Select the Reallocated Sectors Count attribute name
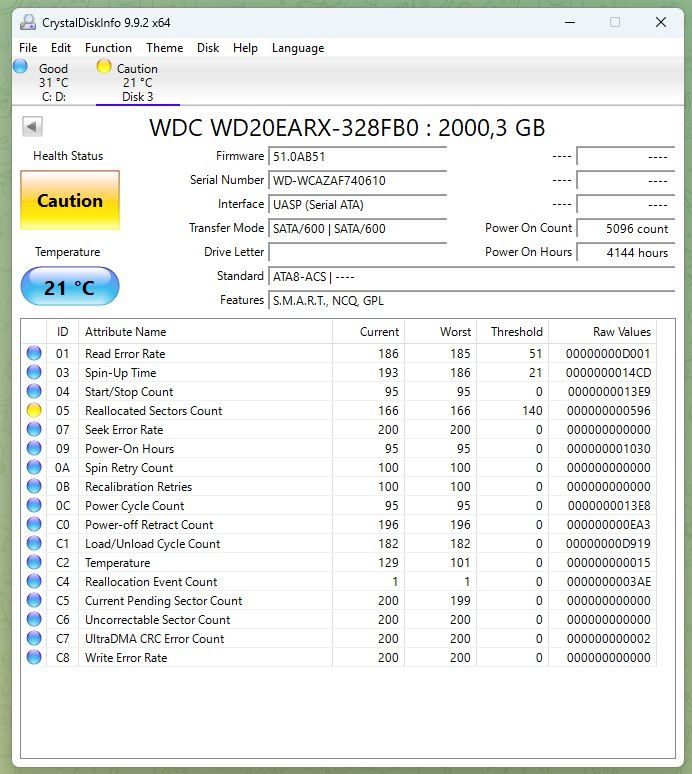This screenshot has height=774, width=692. (154, 411)
